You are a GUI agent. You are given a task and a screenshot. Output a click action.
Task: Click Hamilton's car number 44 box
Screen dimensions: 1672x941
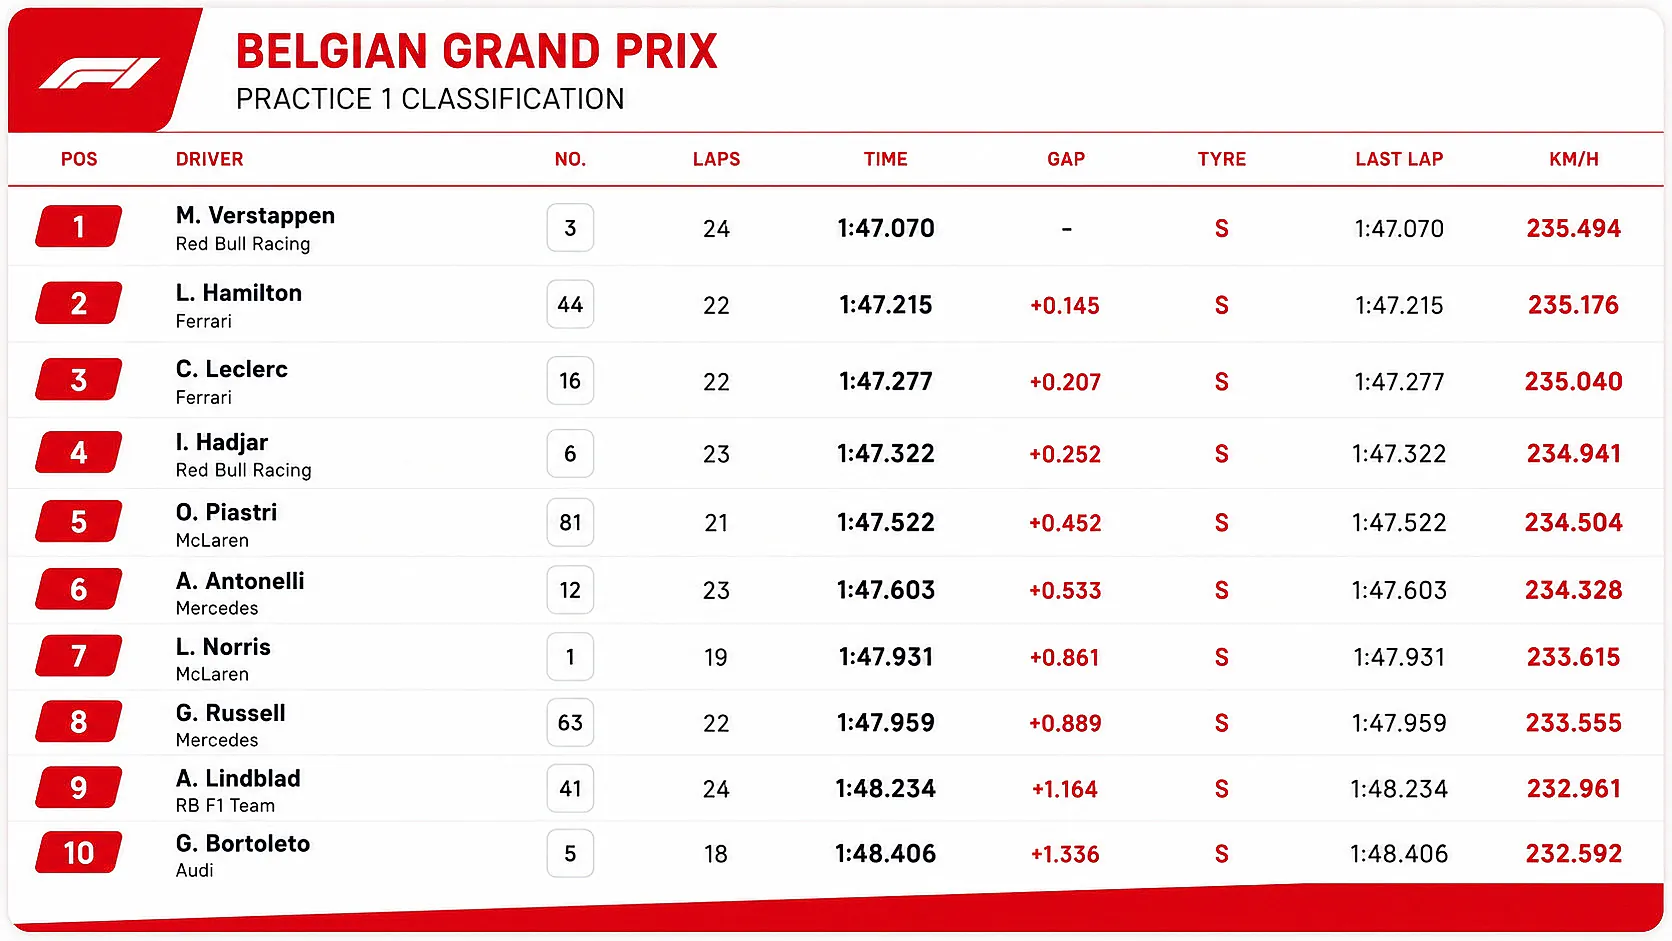pos(570,305)
